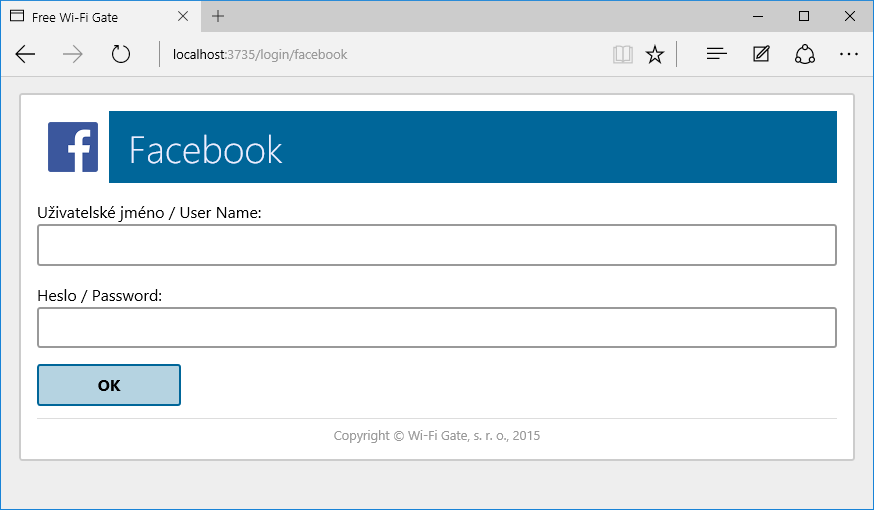Screen dimensions: 874x510
Task: Submit the login with OK button
Action: (109, 385)
